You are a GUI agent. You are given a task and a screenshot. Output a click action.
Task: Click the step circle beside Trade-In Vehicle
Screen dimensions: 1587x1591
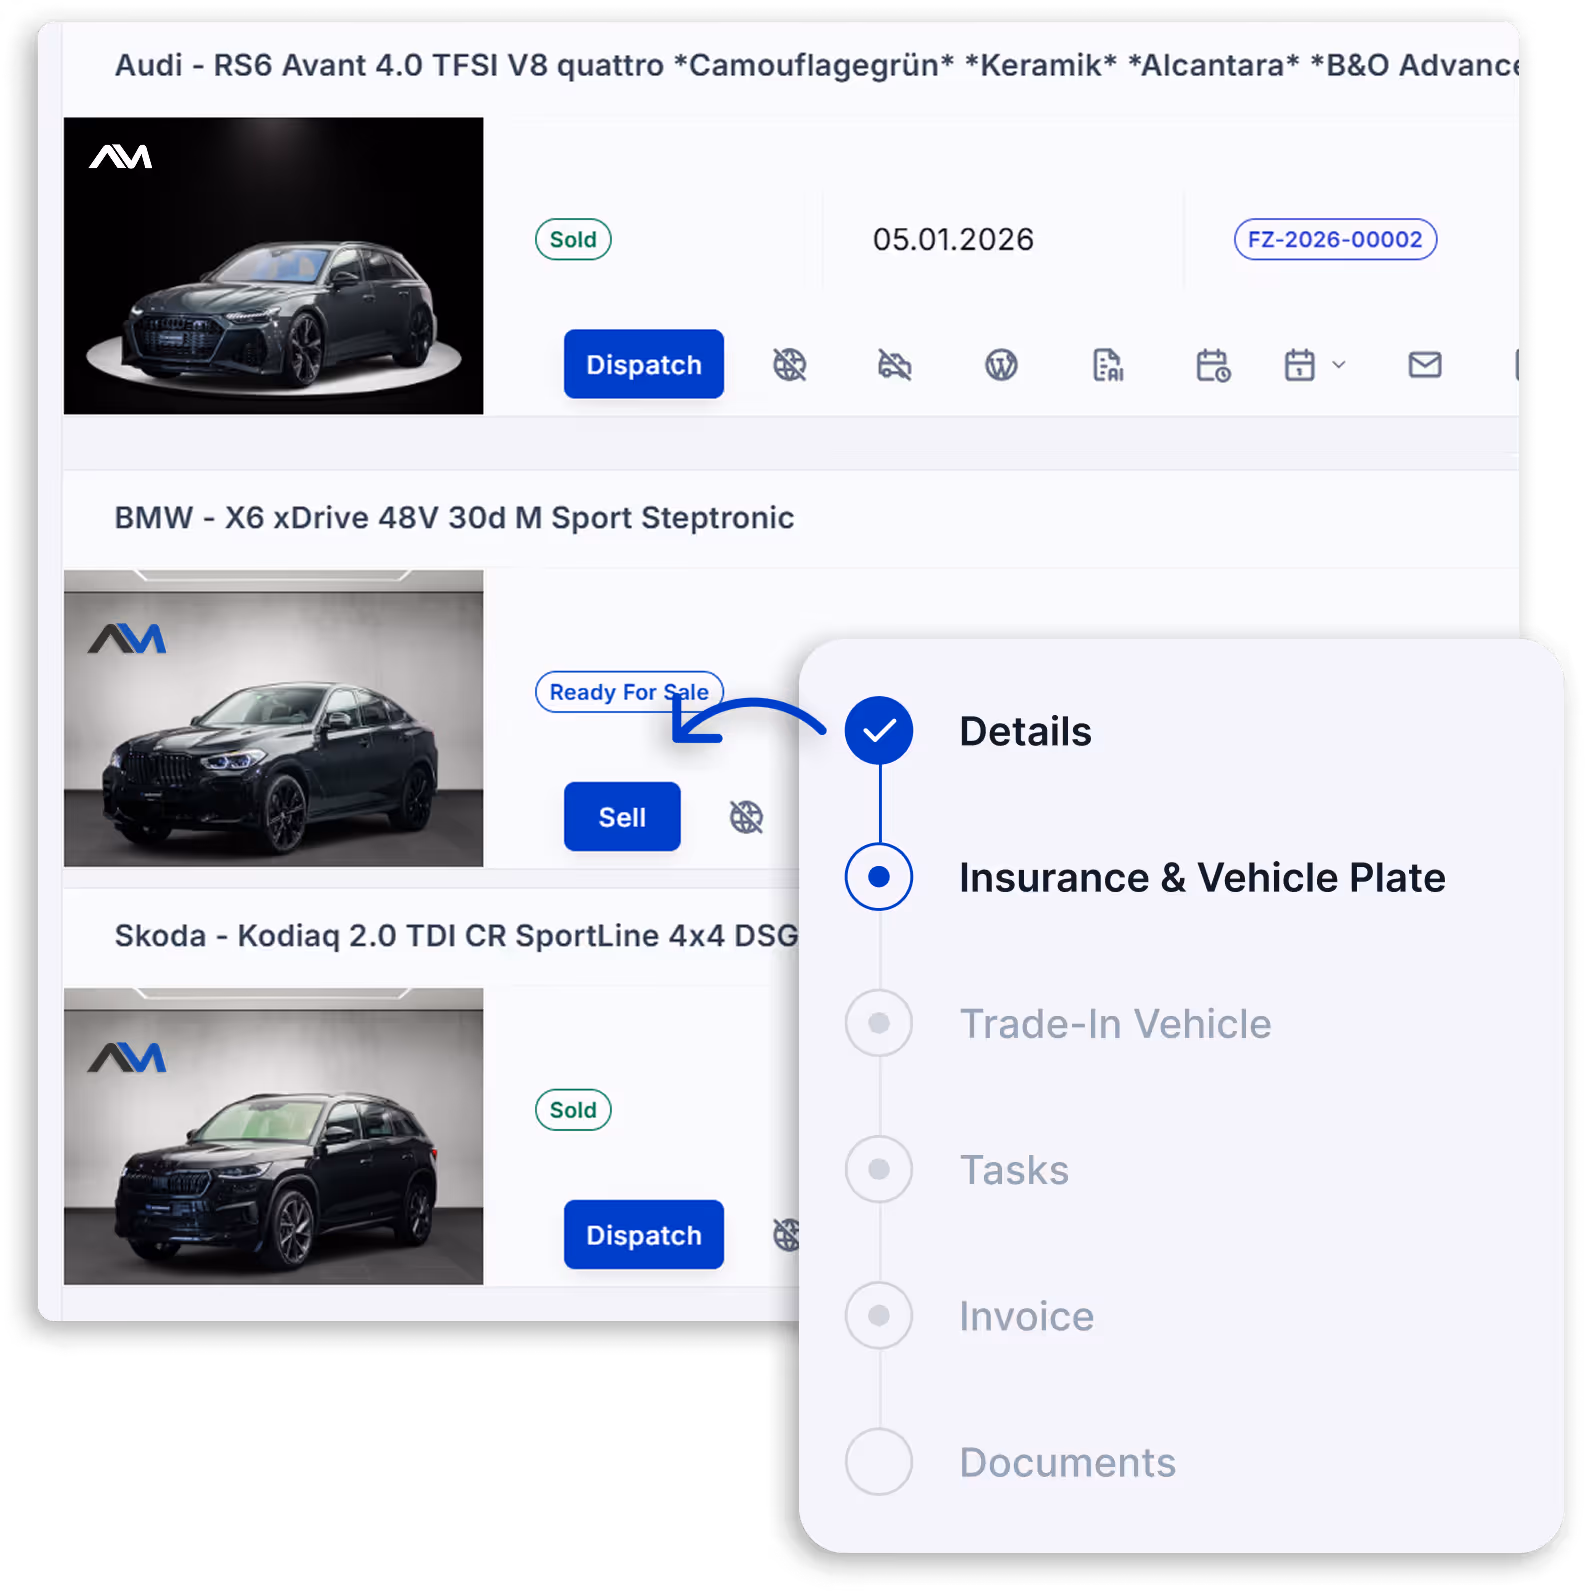click(x=879, y=1023)
